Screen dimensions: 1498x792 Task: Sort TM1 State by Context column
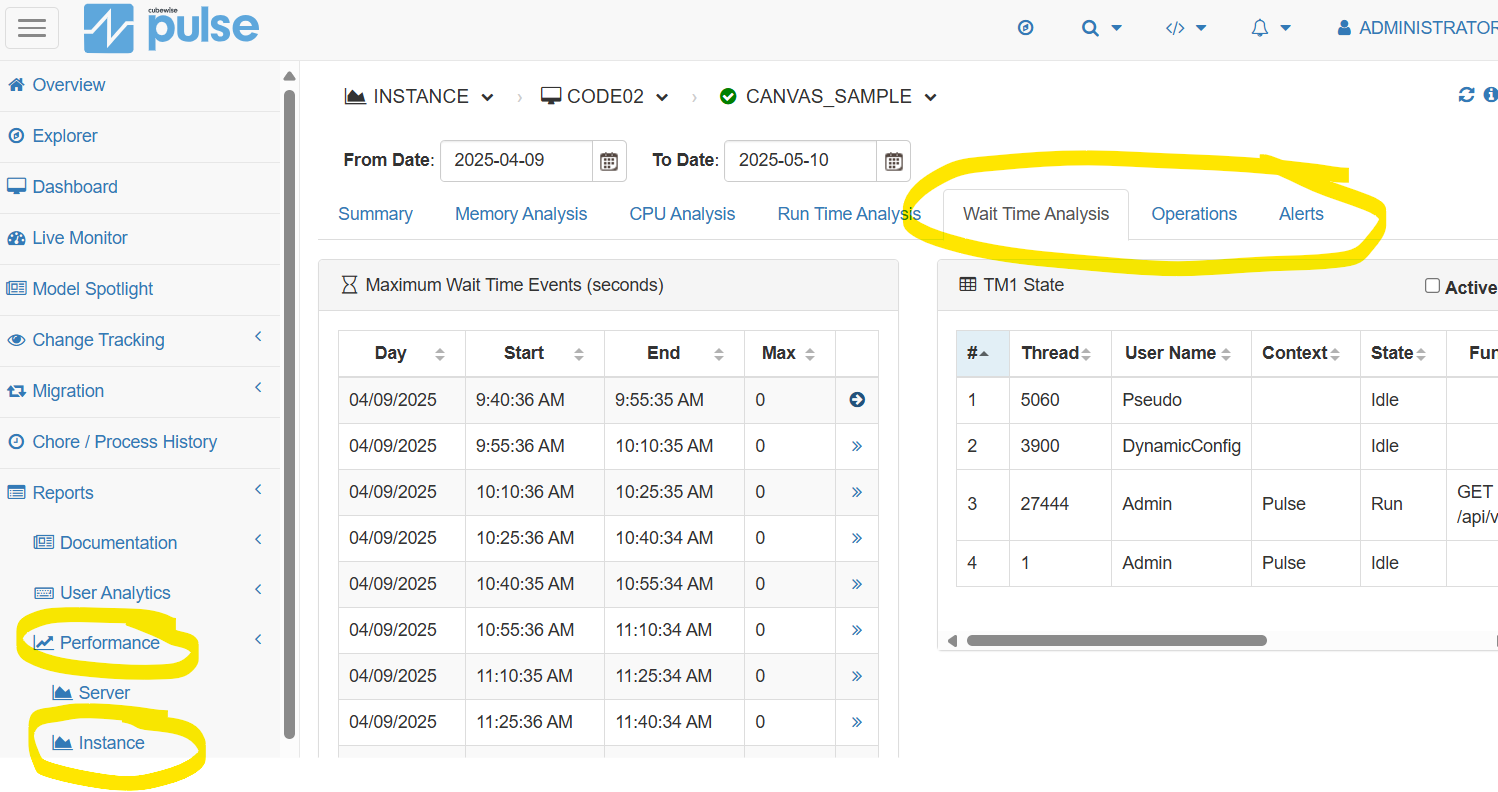(1305, 353)
